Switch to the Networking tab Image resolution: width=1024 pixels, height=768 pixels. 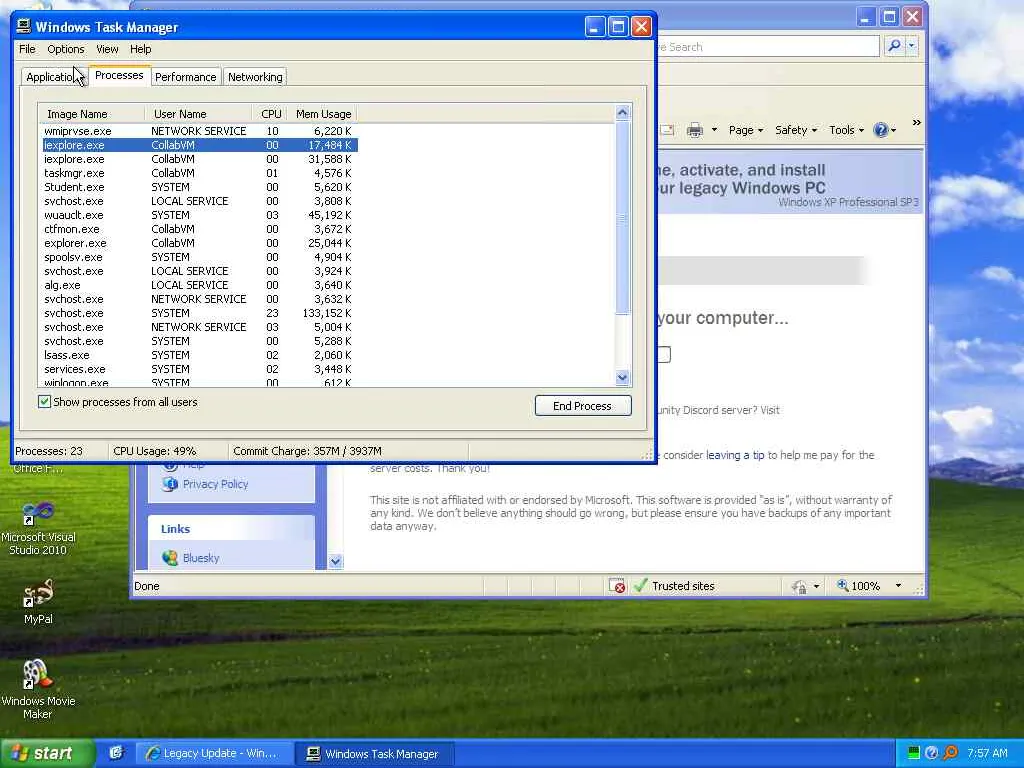point(255,77)
